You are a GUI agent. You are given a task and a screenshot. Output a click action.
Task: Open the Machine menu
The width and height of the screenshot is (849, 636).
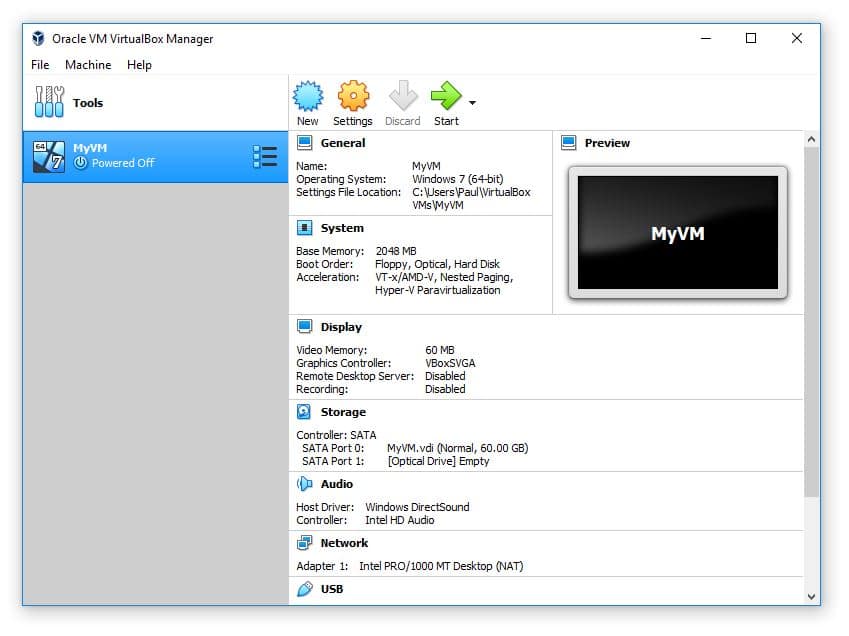coord(88,65)
